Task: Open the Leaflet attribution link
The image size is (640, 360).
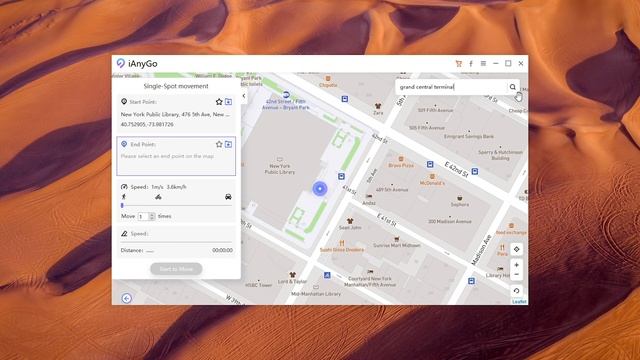Action: (x=519, y=302)
